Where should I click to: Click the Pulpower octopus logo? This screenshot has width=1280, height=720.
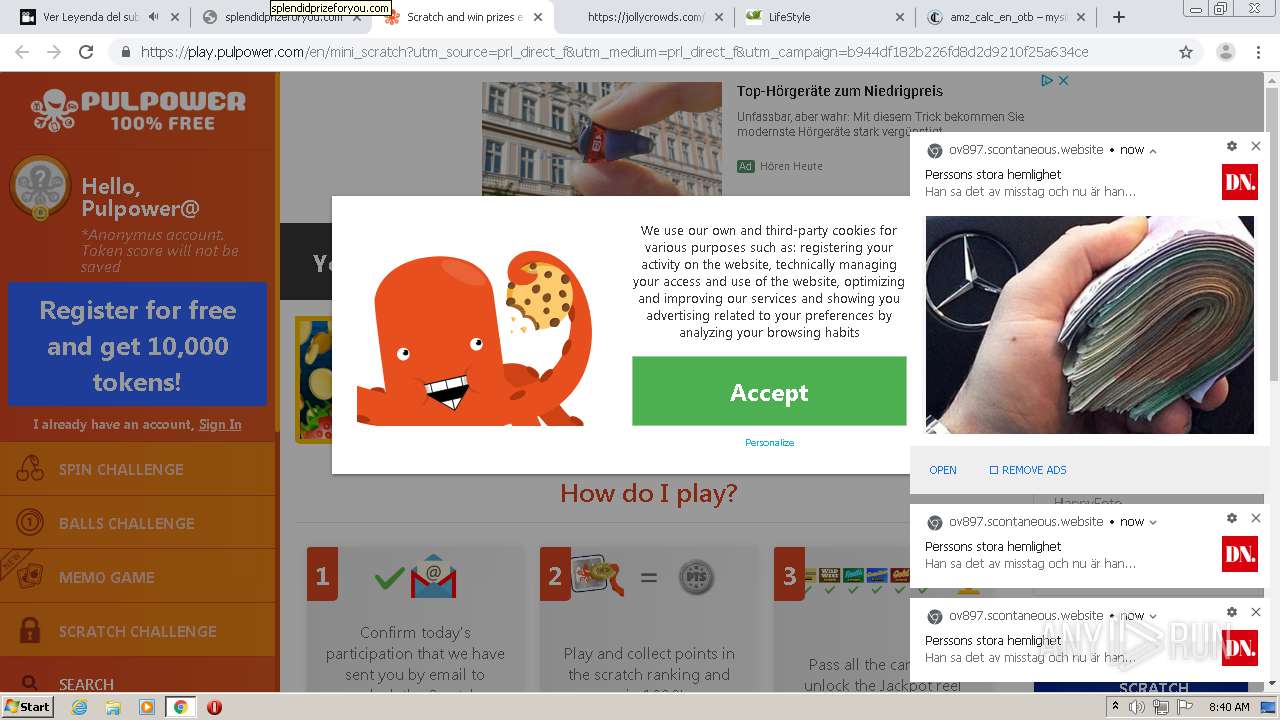tap(54, 109)
